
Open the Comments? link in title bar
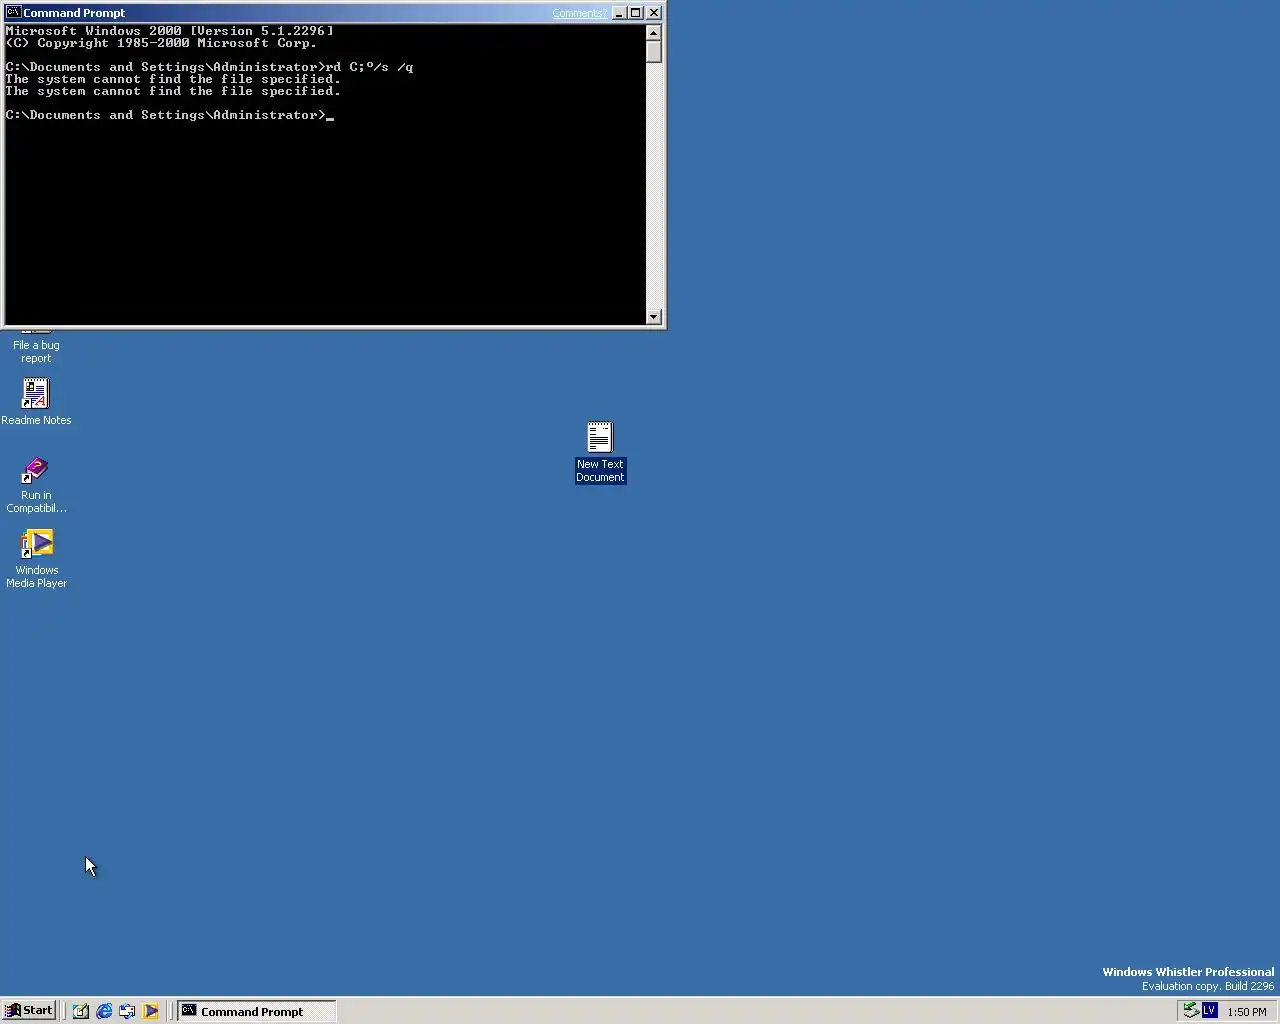pos(579,13)
